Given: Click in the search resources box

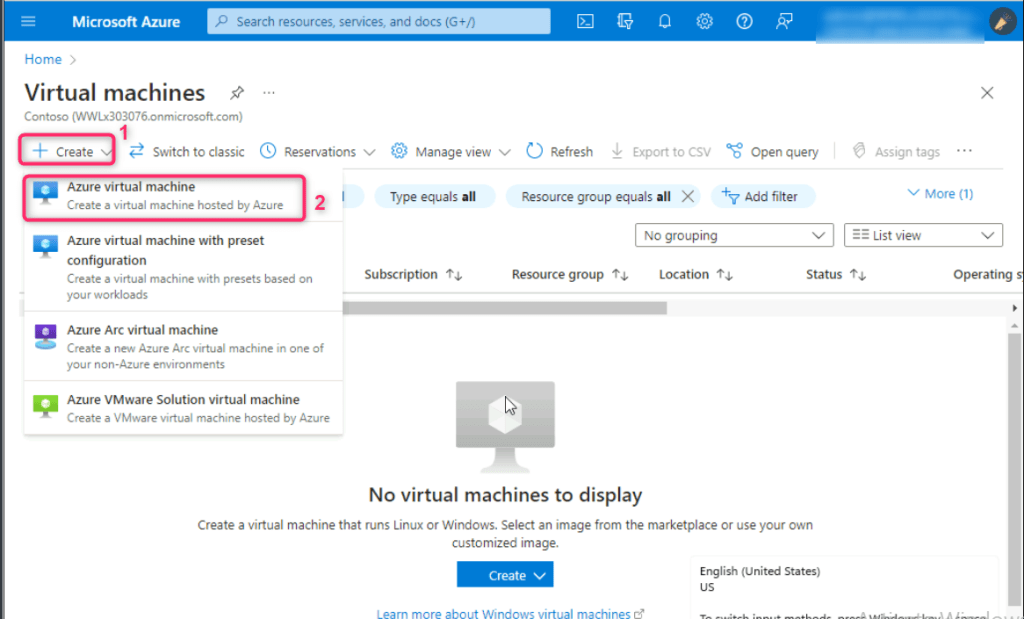Looking at the screenshot, I should [380, 21].
